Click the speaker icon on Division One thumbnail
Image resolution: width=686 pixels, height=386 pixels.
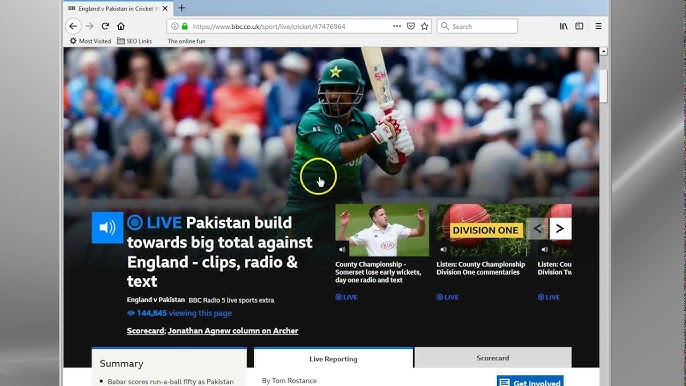coord(443,249)
